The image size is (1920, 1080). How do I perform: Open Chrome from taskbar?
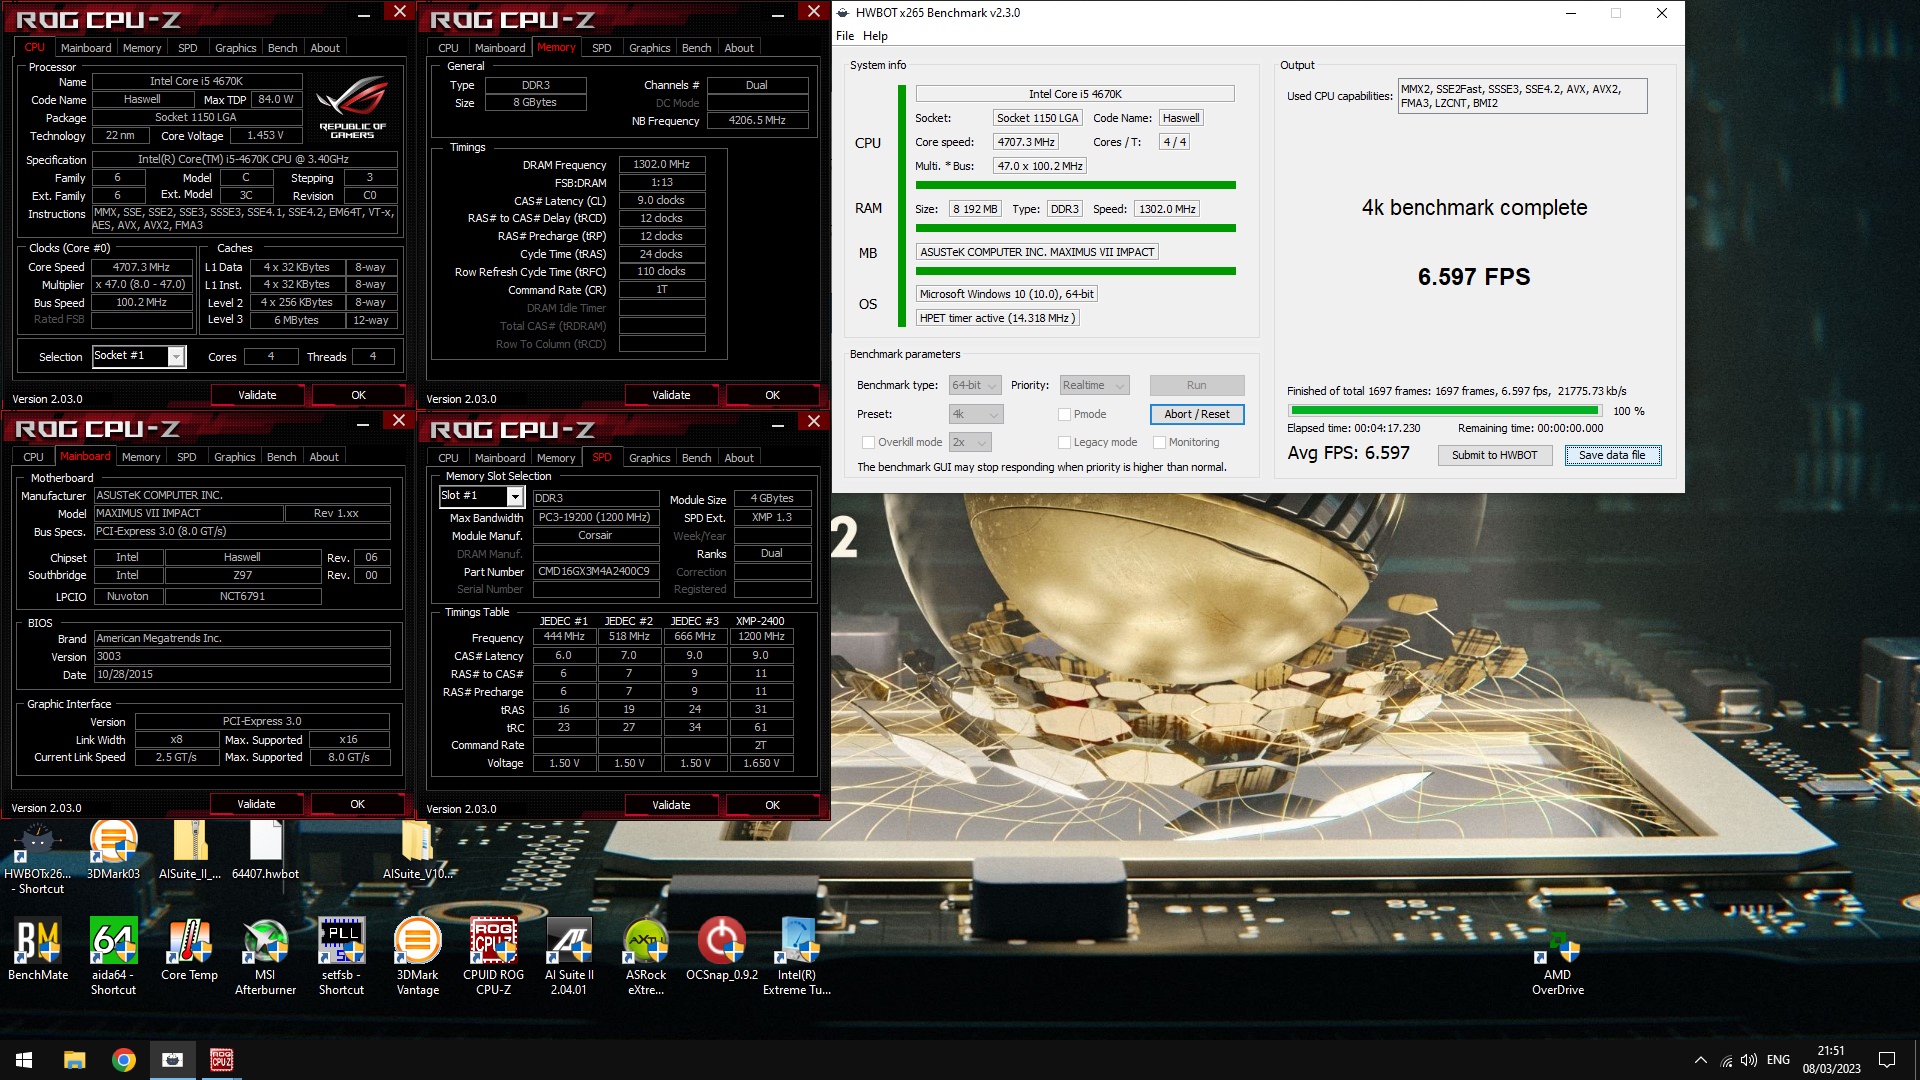124,1059
